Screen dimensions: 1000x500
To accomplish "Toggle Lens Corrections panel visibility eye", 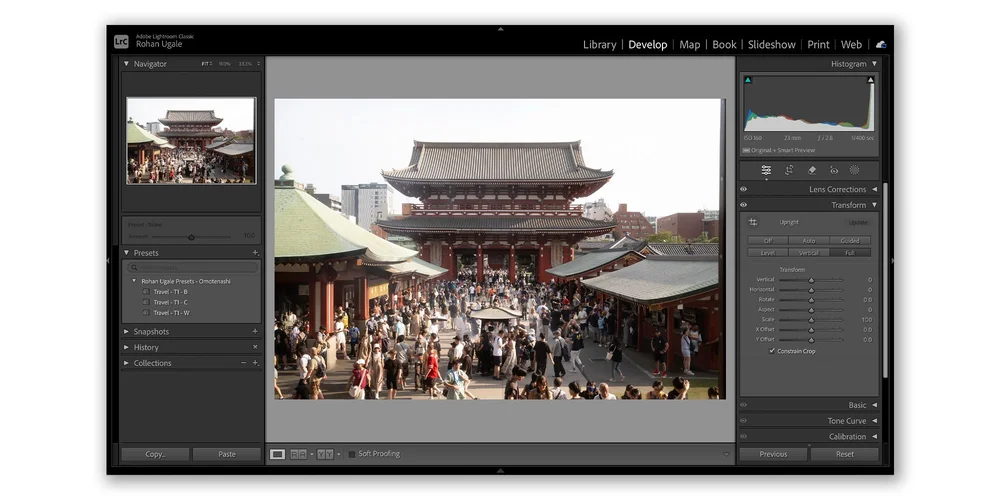I will tap(744, 189).
